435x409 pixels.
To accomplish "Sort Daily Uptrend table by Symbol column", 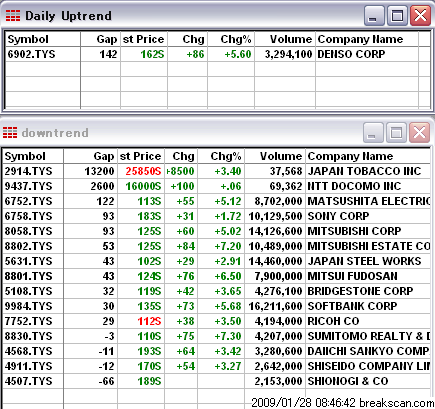I will [x=43, y=39].
